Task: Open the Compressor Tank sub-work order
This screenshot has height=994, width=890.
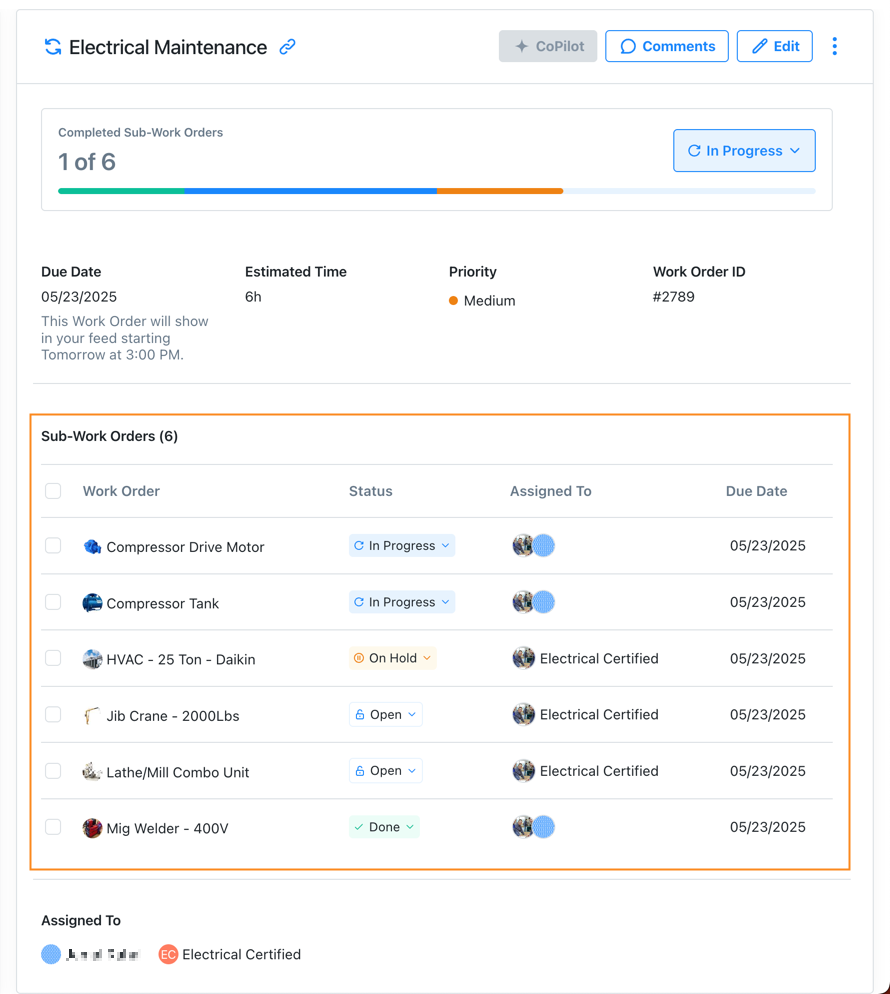Action: coord(162,603)
